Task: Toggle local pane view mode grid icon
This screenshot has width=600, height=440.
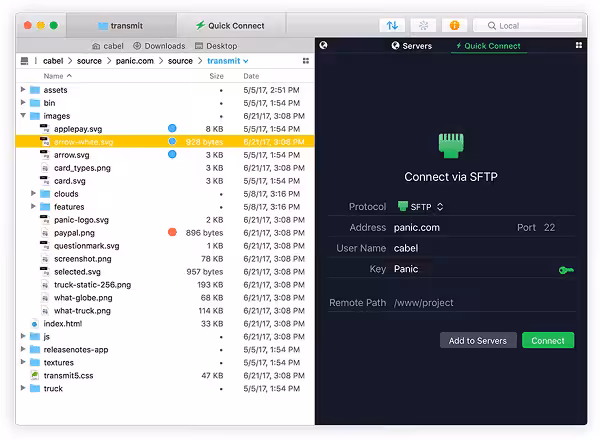Action: pos(306,61)
